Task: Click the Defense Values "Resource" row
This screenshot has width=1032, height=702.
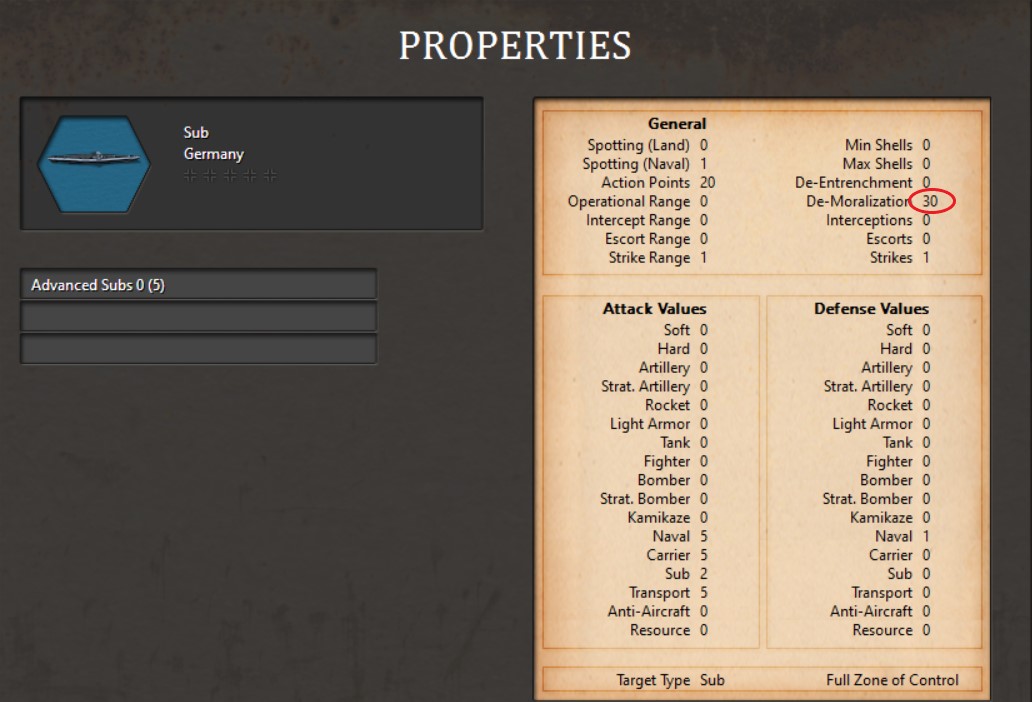Action: (891, 630)
